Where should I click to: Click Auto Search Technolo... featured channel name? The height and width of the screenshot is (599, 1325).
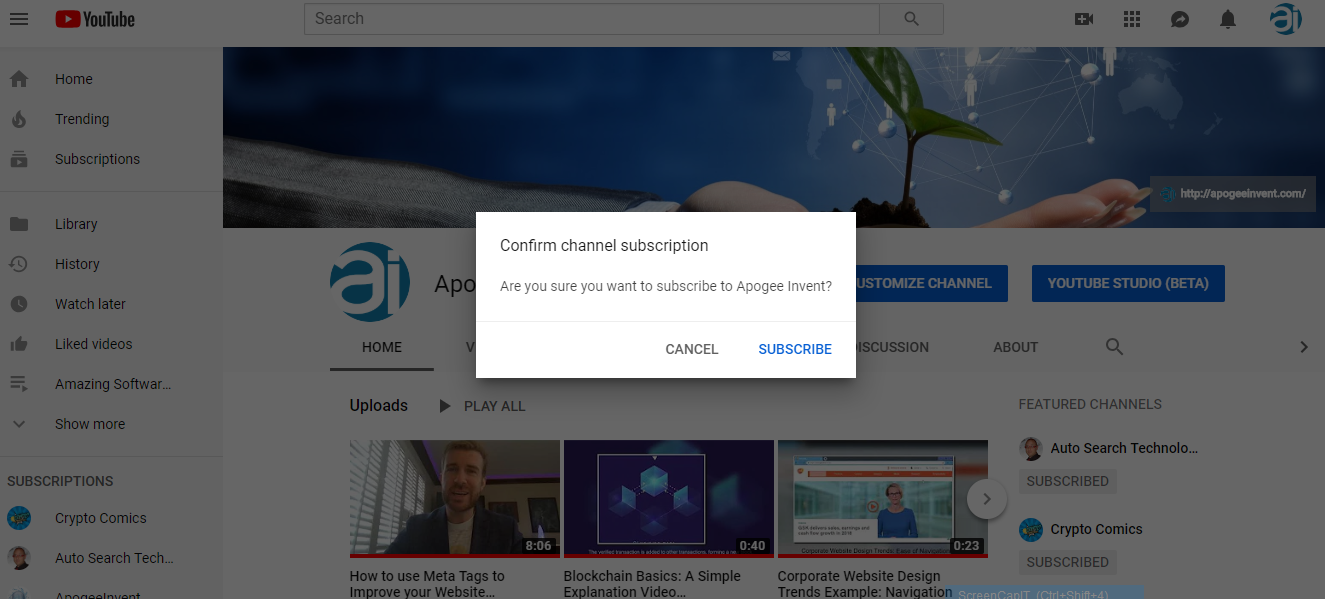(1124, 448)
